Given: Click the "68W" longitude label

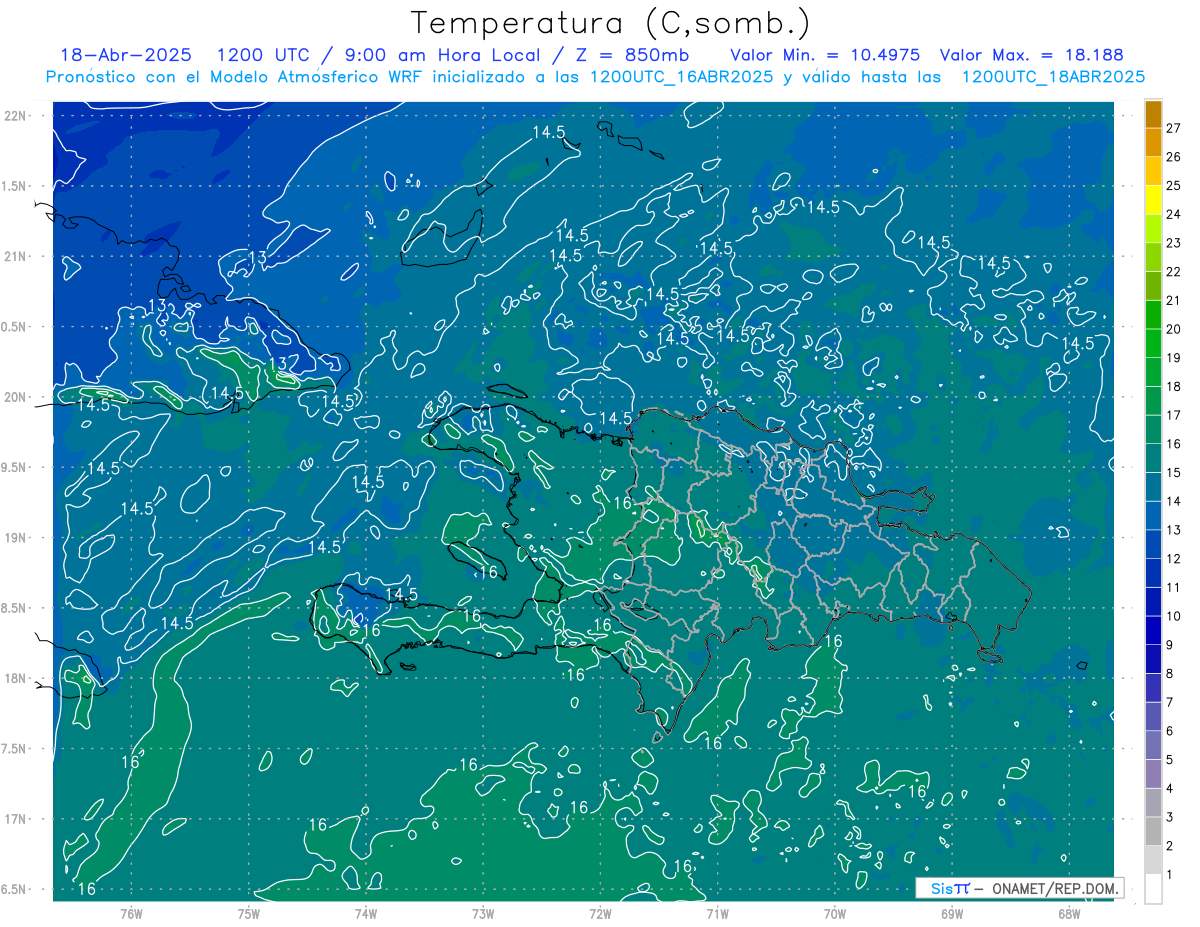Looking at the screenshot, I should [1069, 914].
